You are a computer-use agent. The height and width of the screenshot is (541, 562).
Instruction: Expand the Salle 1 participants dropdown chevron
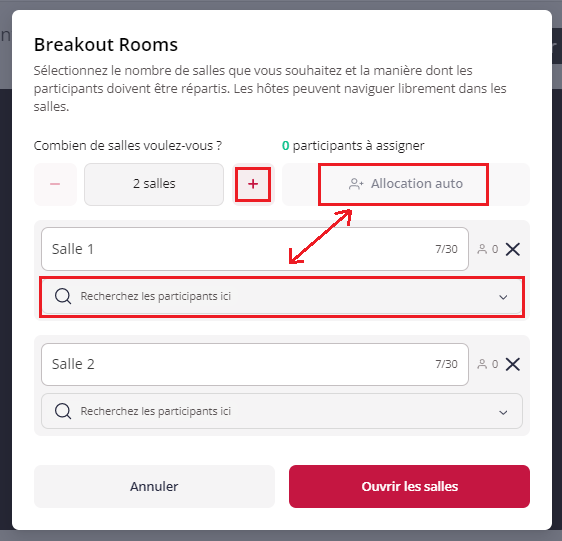click(x=503, y=297)
